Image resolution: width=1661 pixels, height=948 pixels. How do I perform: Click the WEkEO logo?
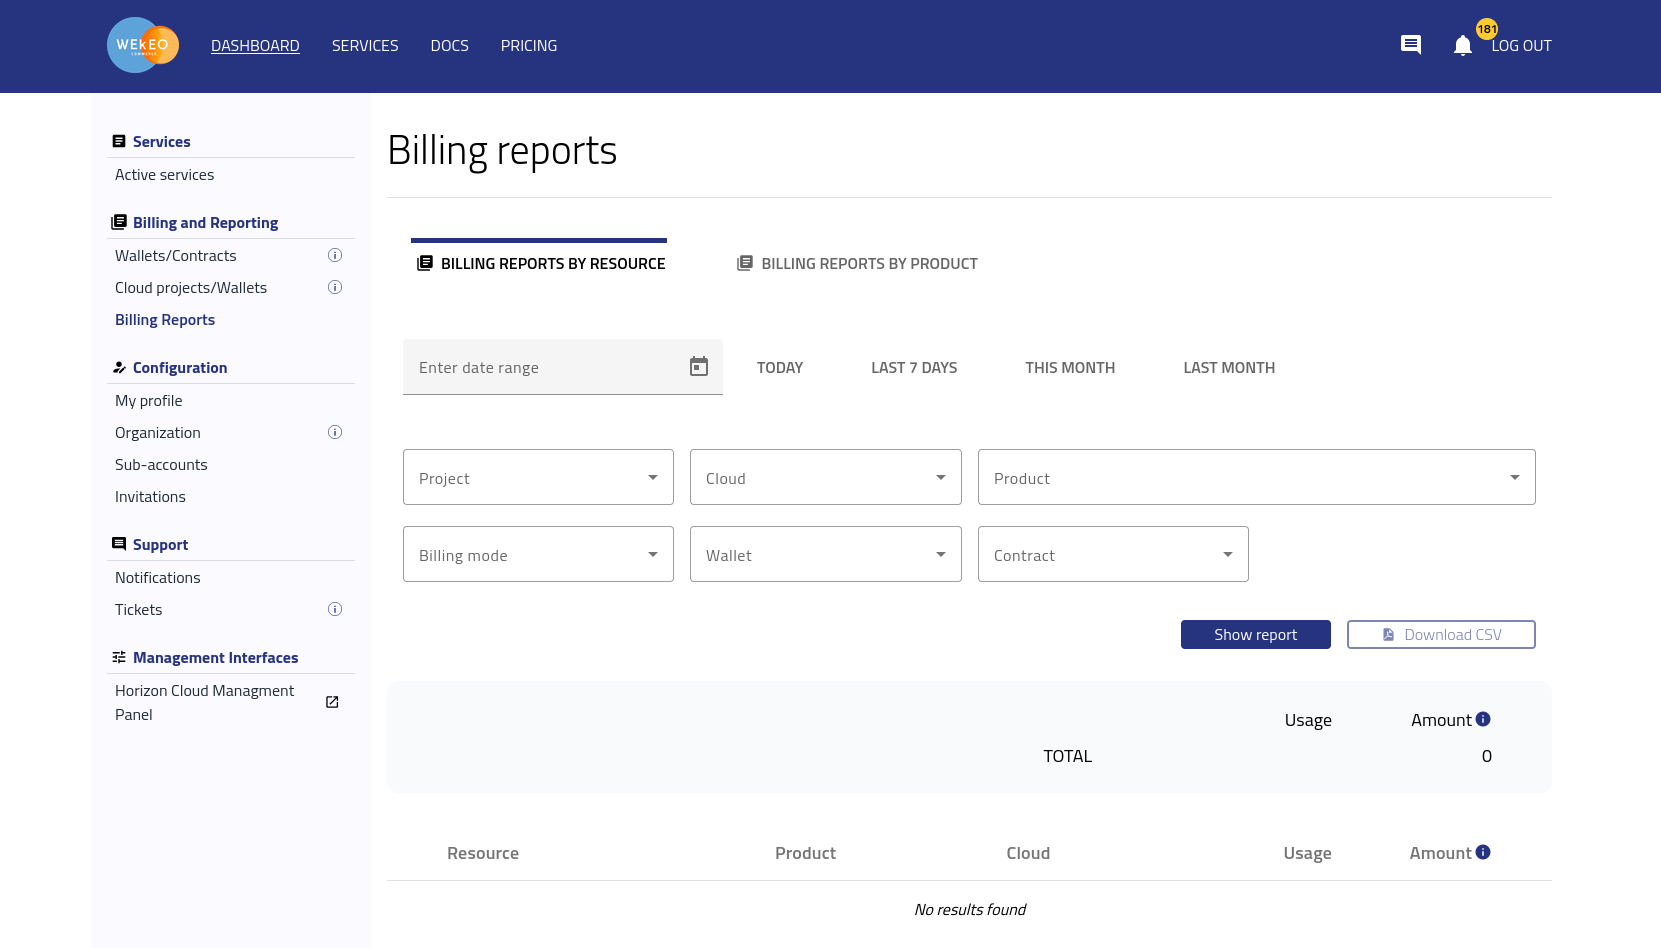(x=143, y=45)
